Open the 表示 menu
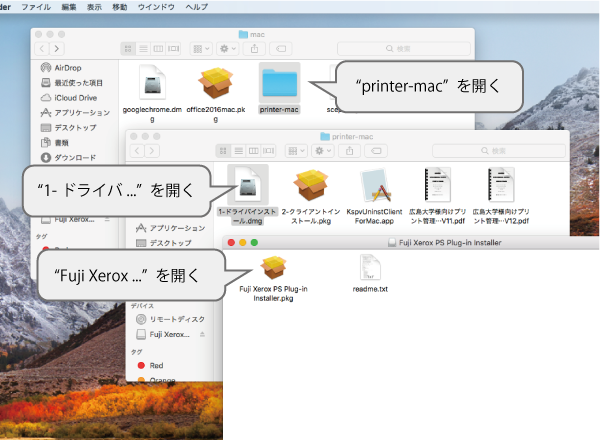The width and height of the screenshot is (600, 440). (x=94, y=7)
